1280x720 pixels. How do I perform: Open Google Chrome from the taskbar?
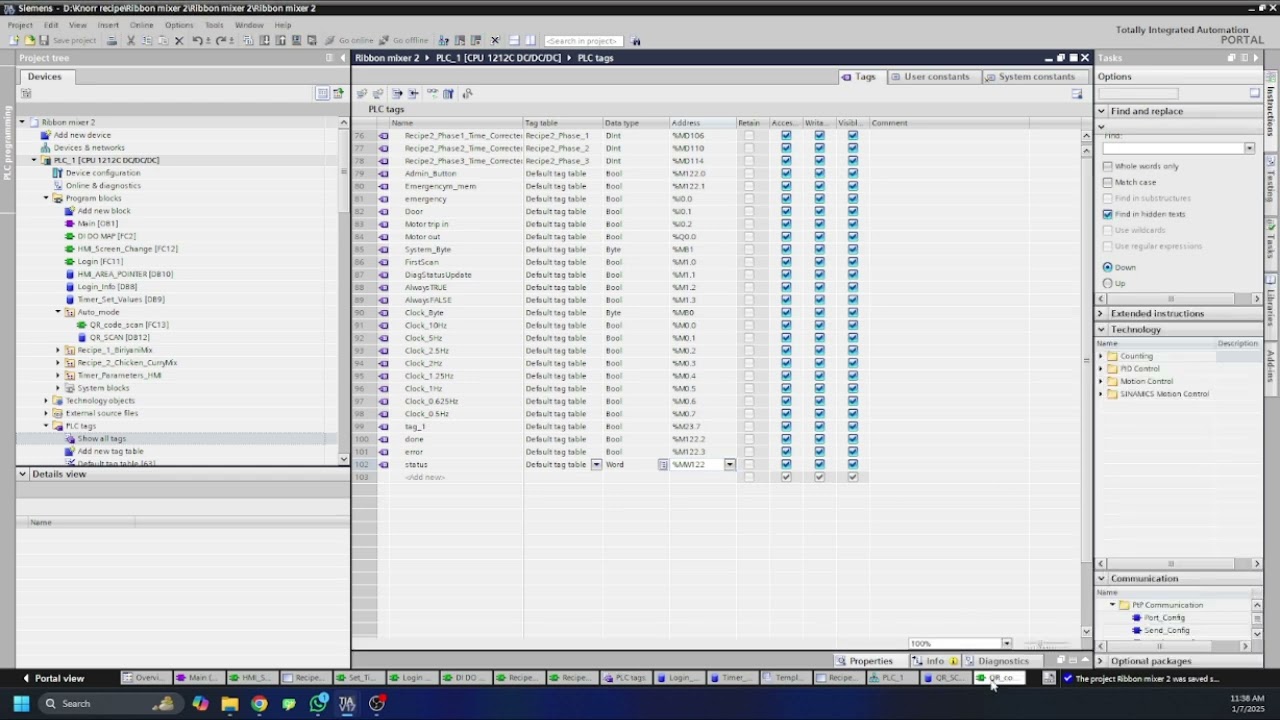tap(259, 704)
